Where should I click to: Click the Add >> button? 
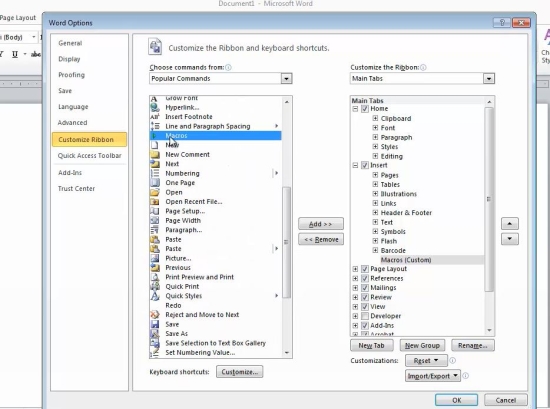321,224
